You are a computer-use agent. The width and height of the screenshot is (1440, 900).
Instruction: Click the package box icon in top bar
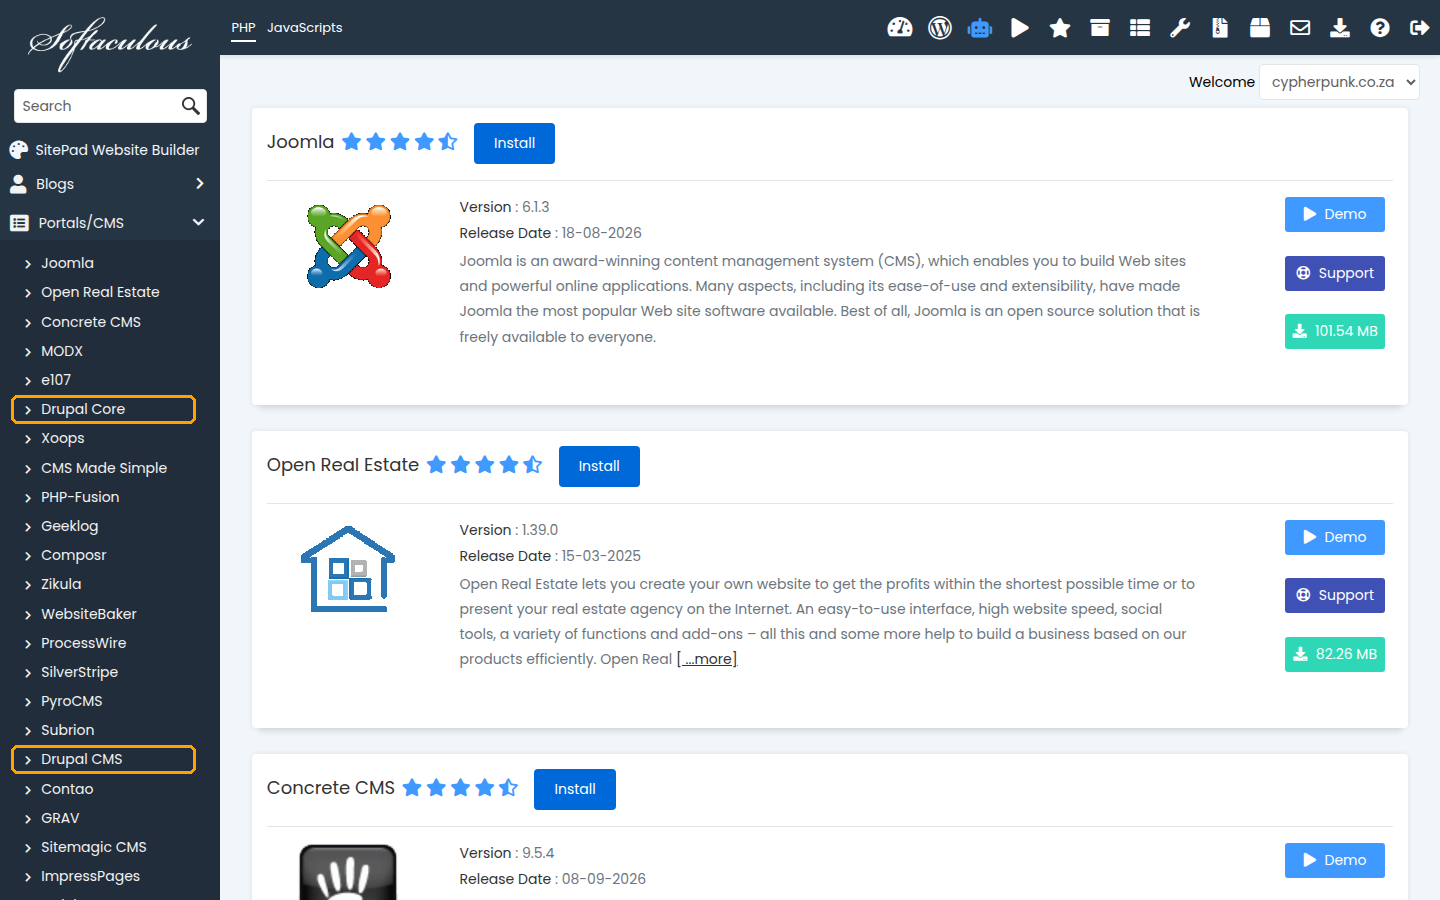click(1260, 28)
